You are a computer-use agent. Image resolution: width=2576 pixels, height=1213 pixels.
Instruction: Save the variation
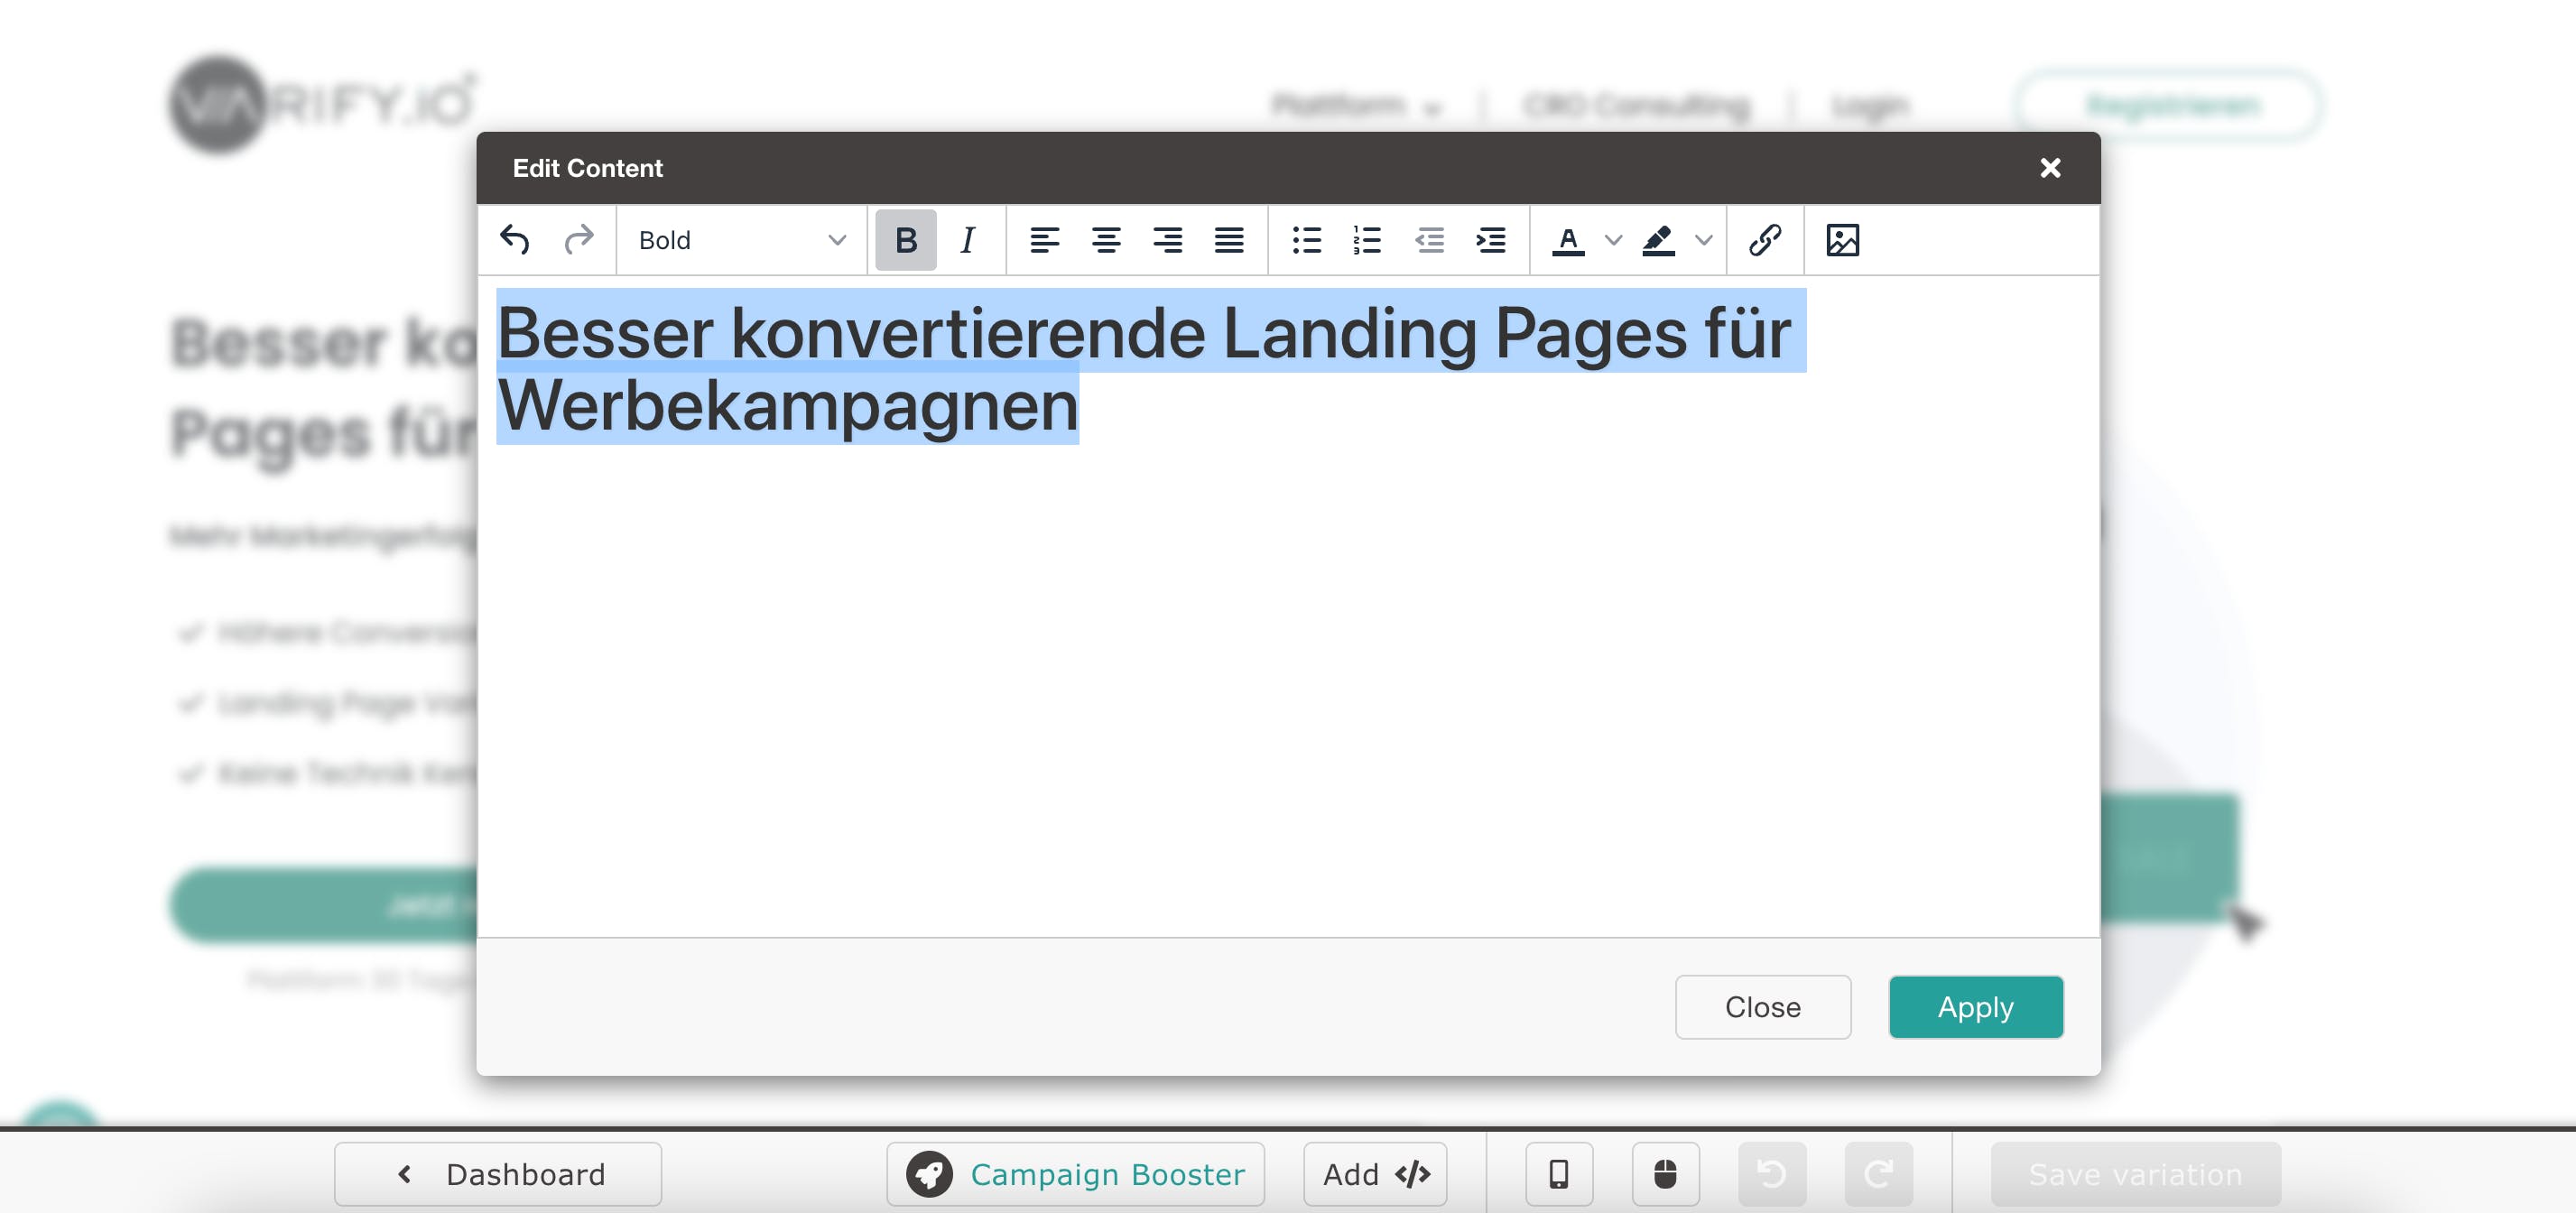(x=2135, y=1174)
